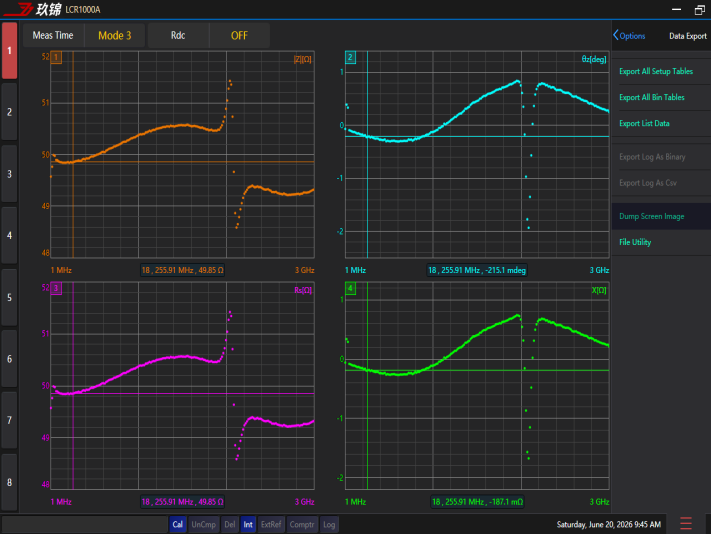Toggle the Rdc OFF setting

coord(239,35)
